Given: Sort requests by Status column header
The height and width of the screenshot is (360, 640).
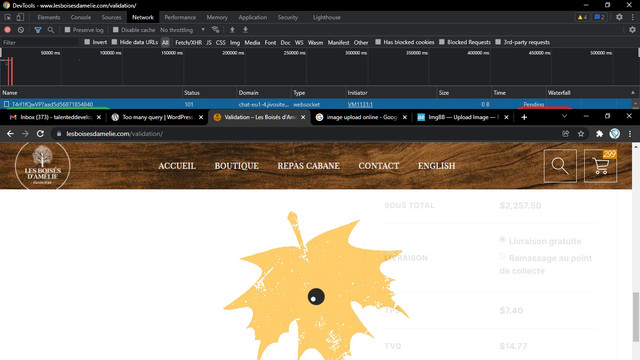Looking at the screenshot, I should point(209,93).
